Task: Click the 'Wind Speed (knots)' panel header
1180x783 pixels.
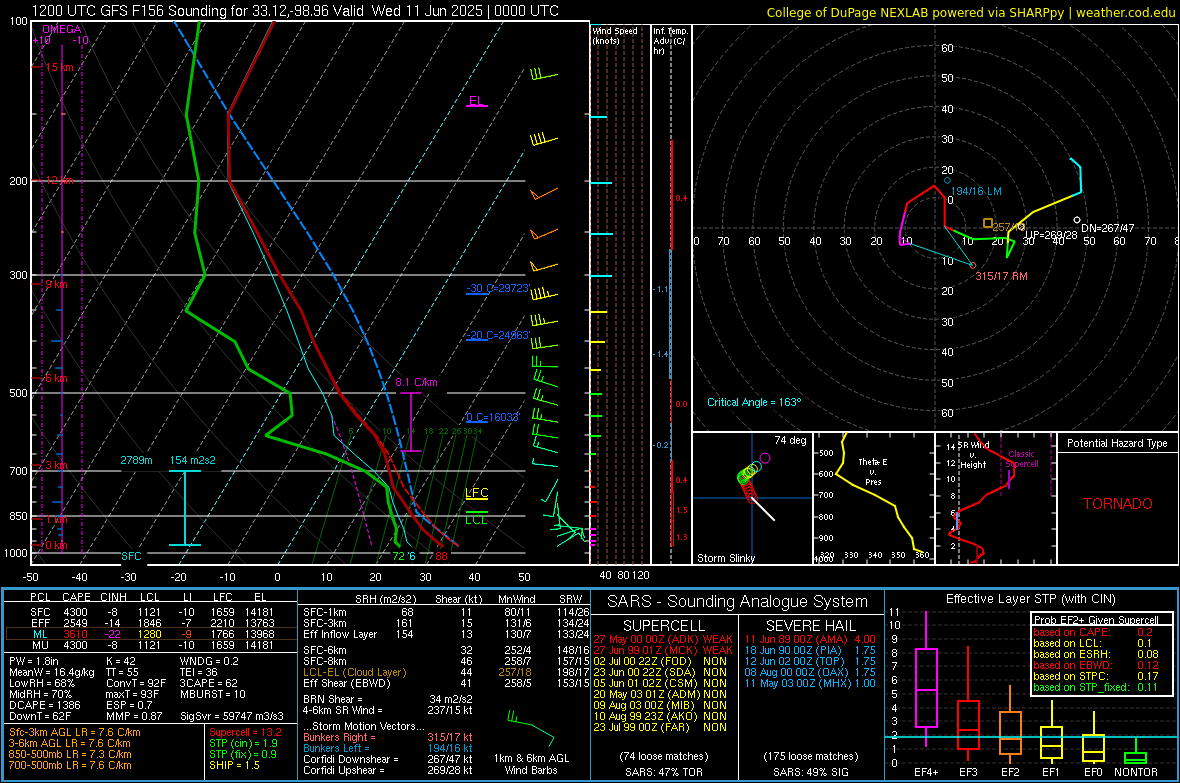Action: pos(615,35)
